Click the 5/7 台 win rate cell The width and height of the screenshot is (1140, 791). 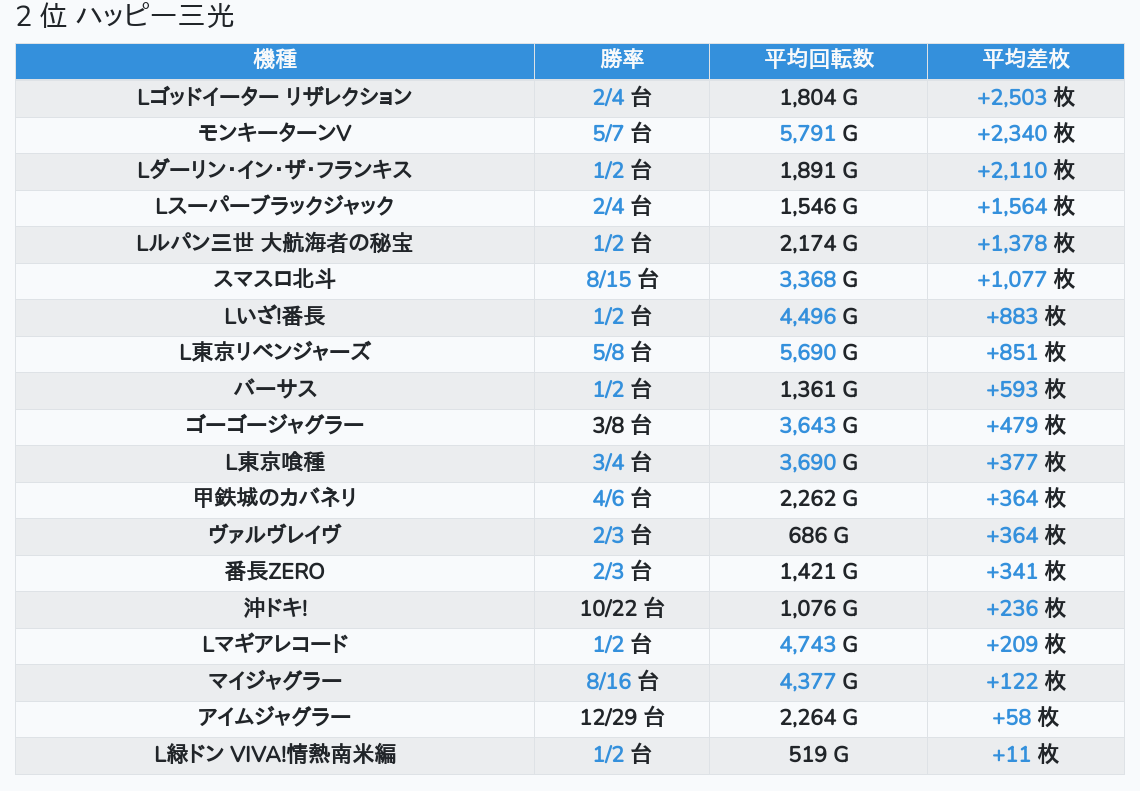(x=622, y=133)
